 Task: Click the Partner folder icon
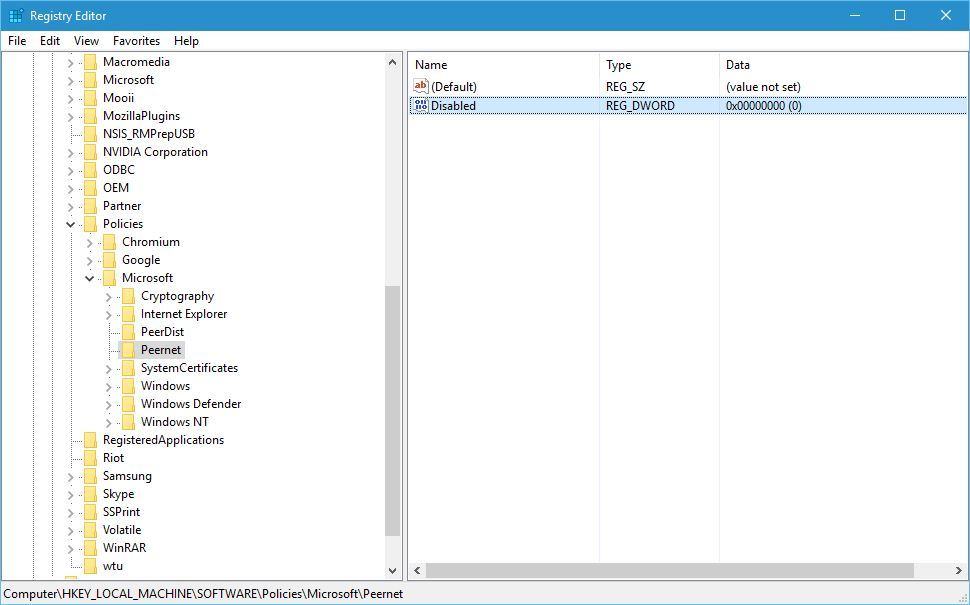(x=90, y=205)
